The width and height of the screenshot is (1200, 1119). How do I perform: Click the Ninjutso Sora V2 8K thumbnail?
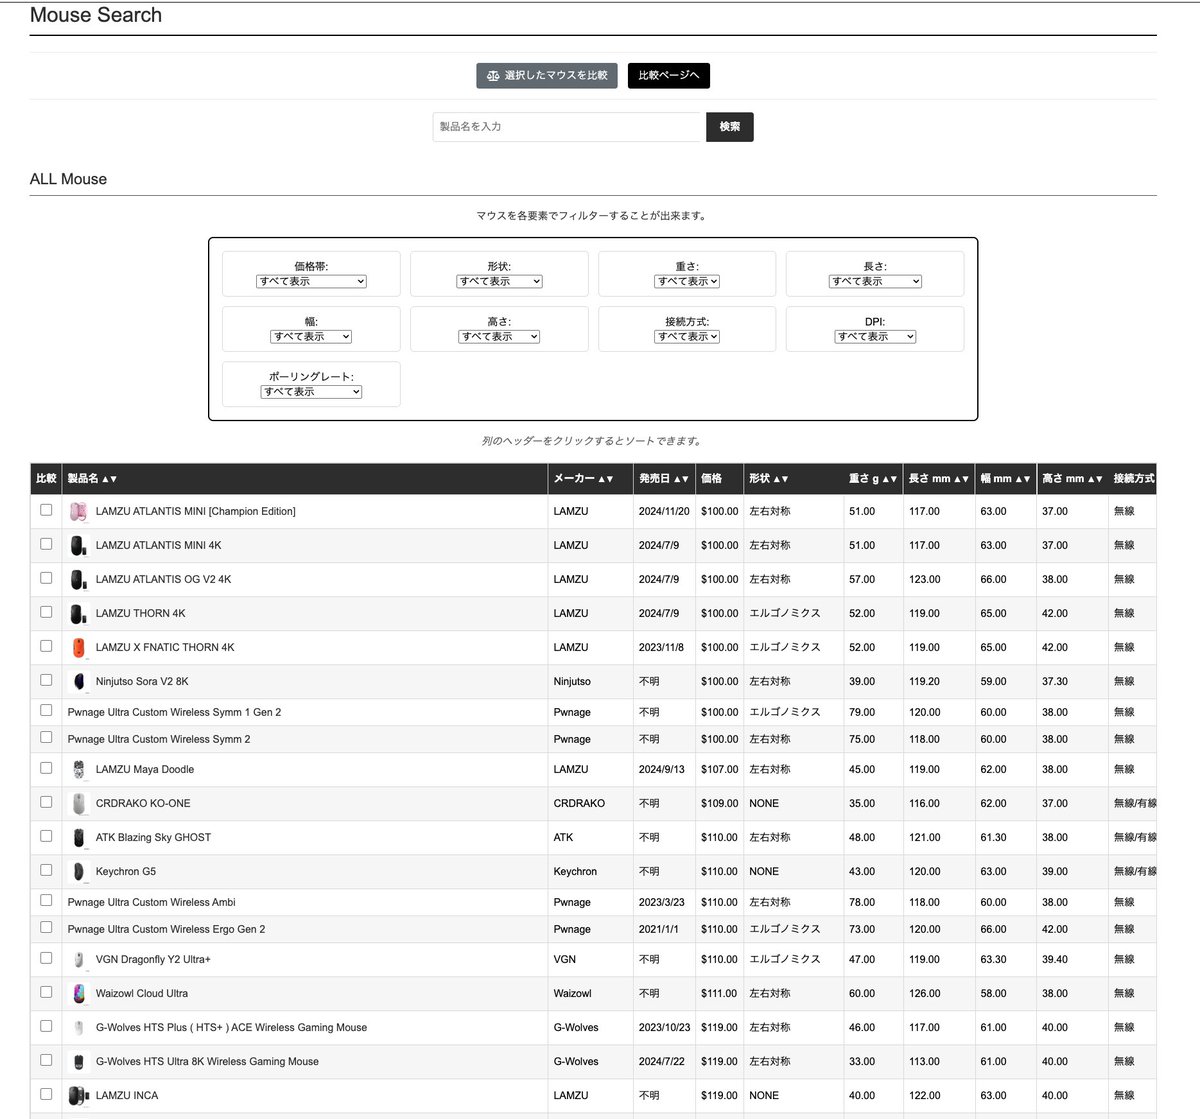(78, 682)
